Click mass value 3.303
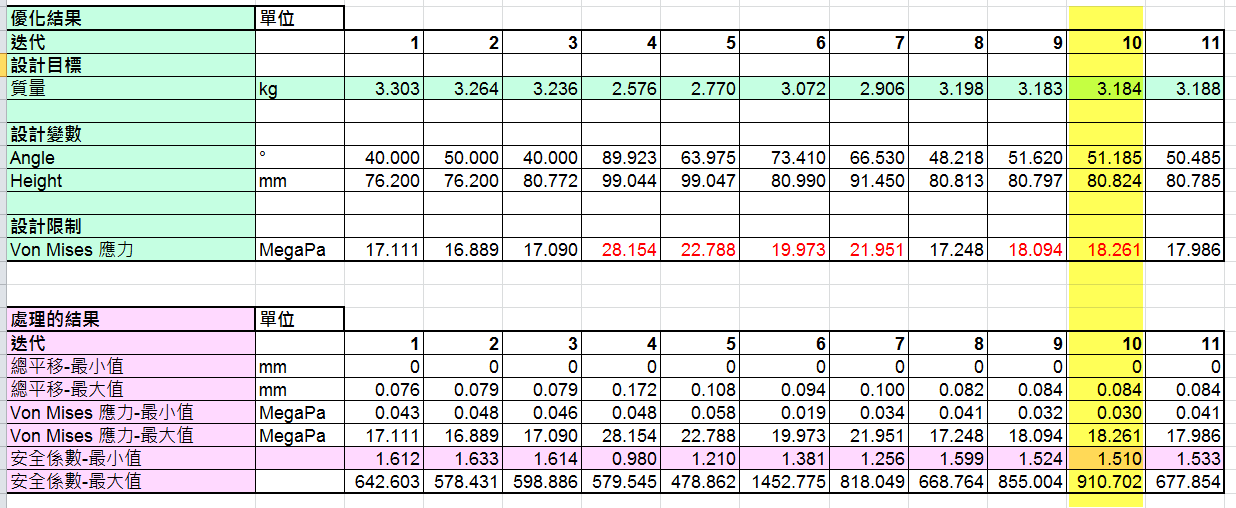The image size is (1236, 508). 384,88
